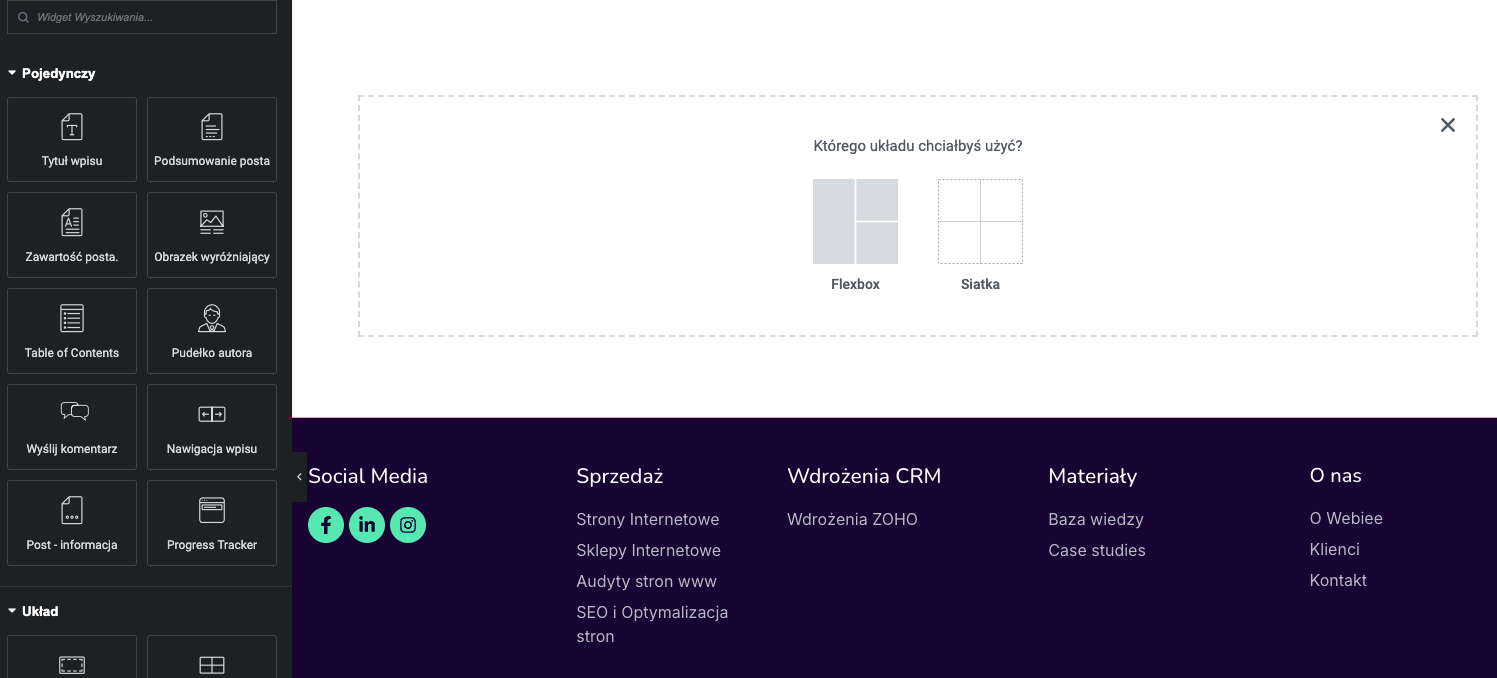Open the Facebook social icon
The height and width of the screenshot is (678, 1497).
(326, 525)
